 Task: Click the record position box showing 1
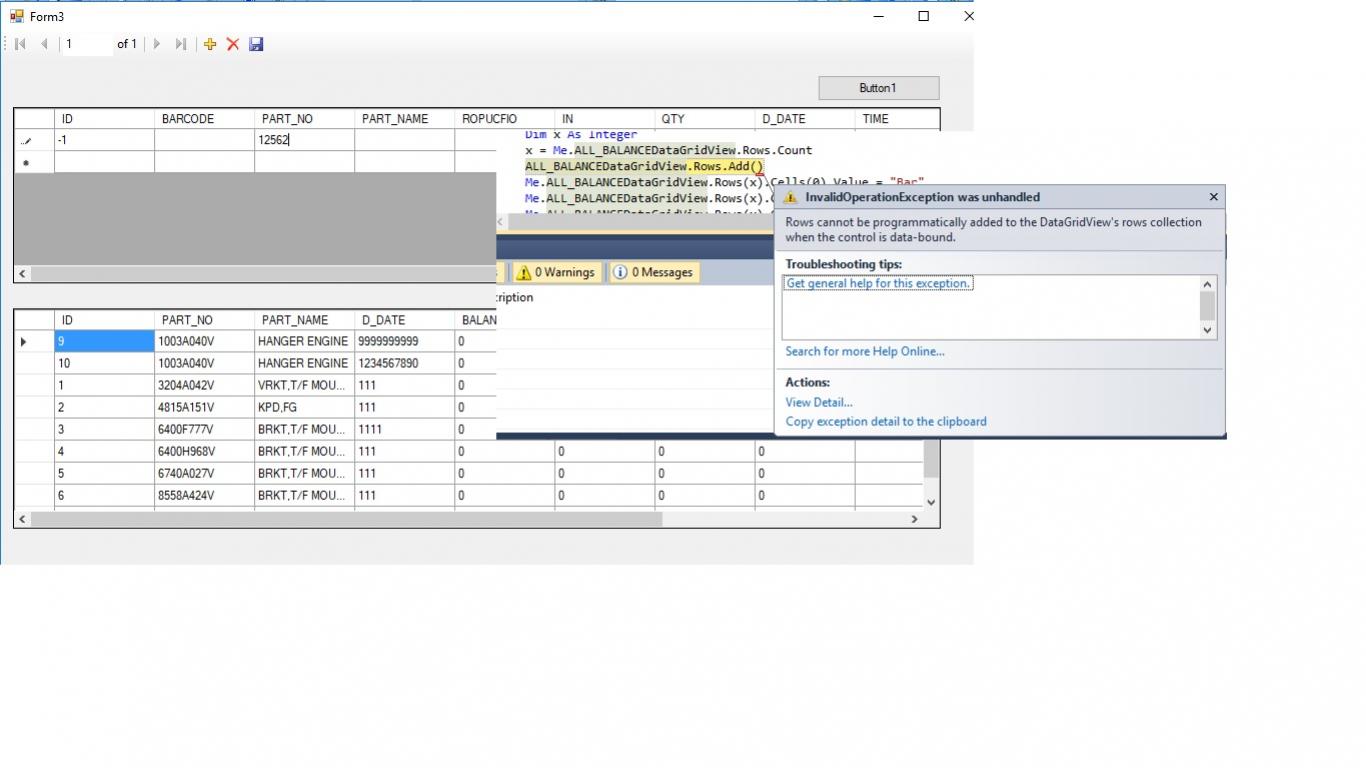(86, 44)
